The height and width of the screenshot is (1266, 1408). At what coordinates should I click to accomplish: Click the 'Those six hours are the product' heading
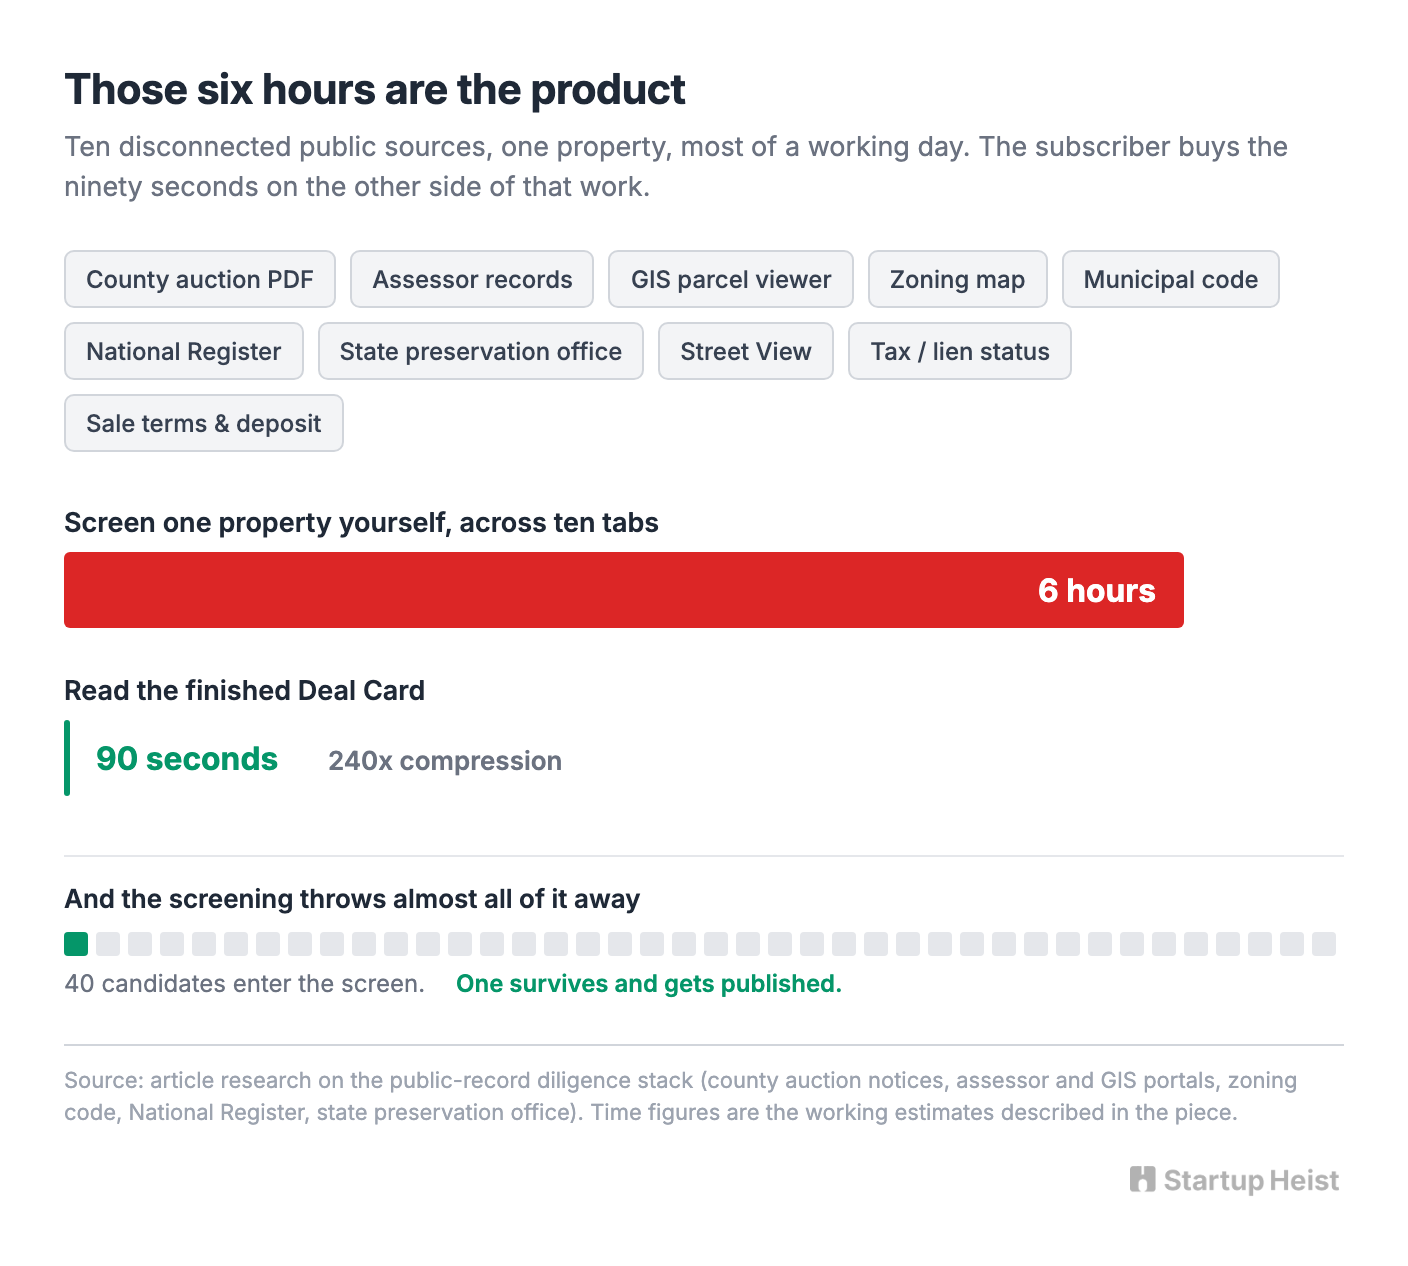pos(375,90)
